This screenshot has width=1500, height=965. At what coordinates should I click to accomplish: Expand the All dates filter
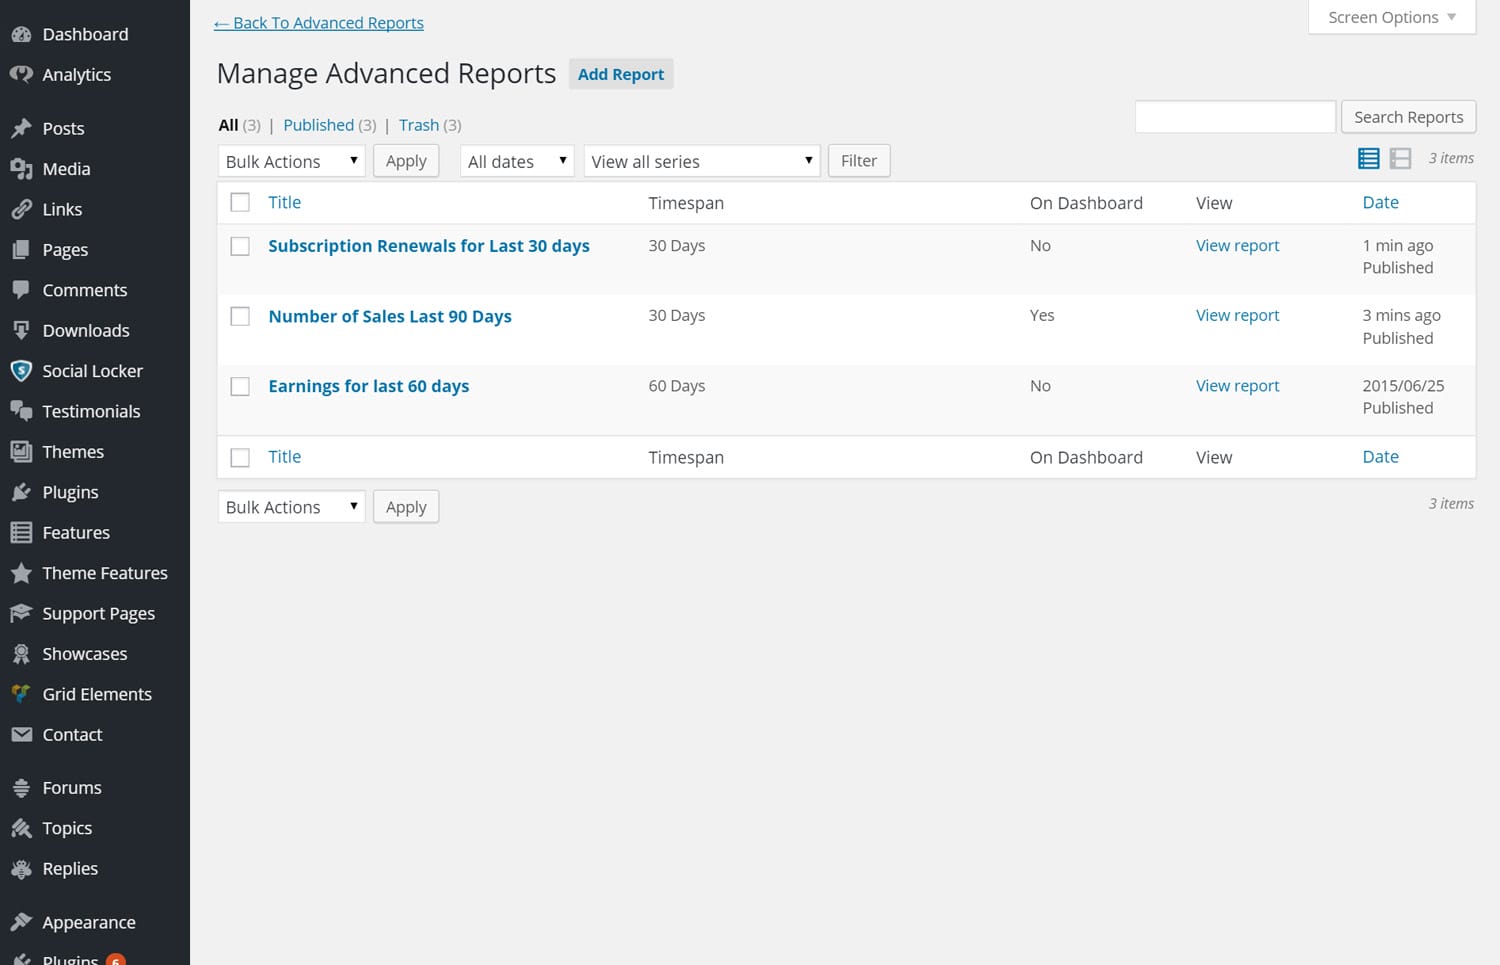[x=516, y=160]
